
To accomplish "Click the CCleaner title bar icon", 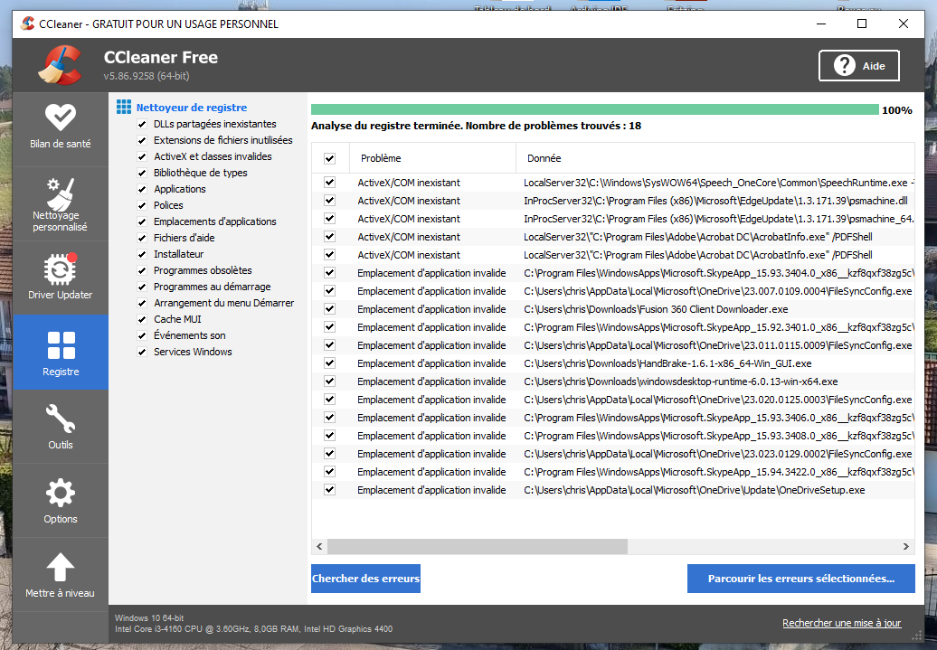I will (x=27, y=23).
